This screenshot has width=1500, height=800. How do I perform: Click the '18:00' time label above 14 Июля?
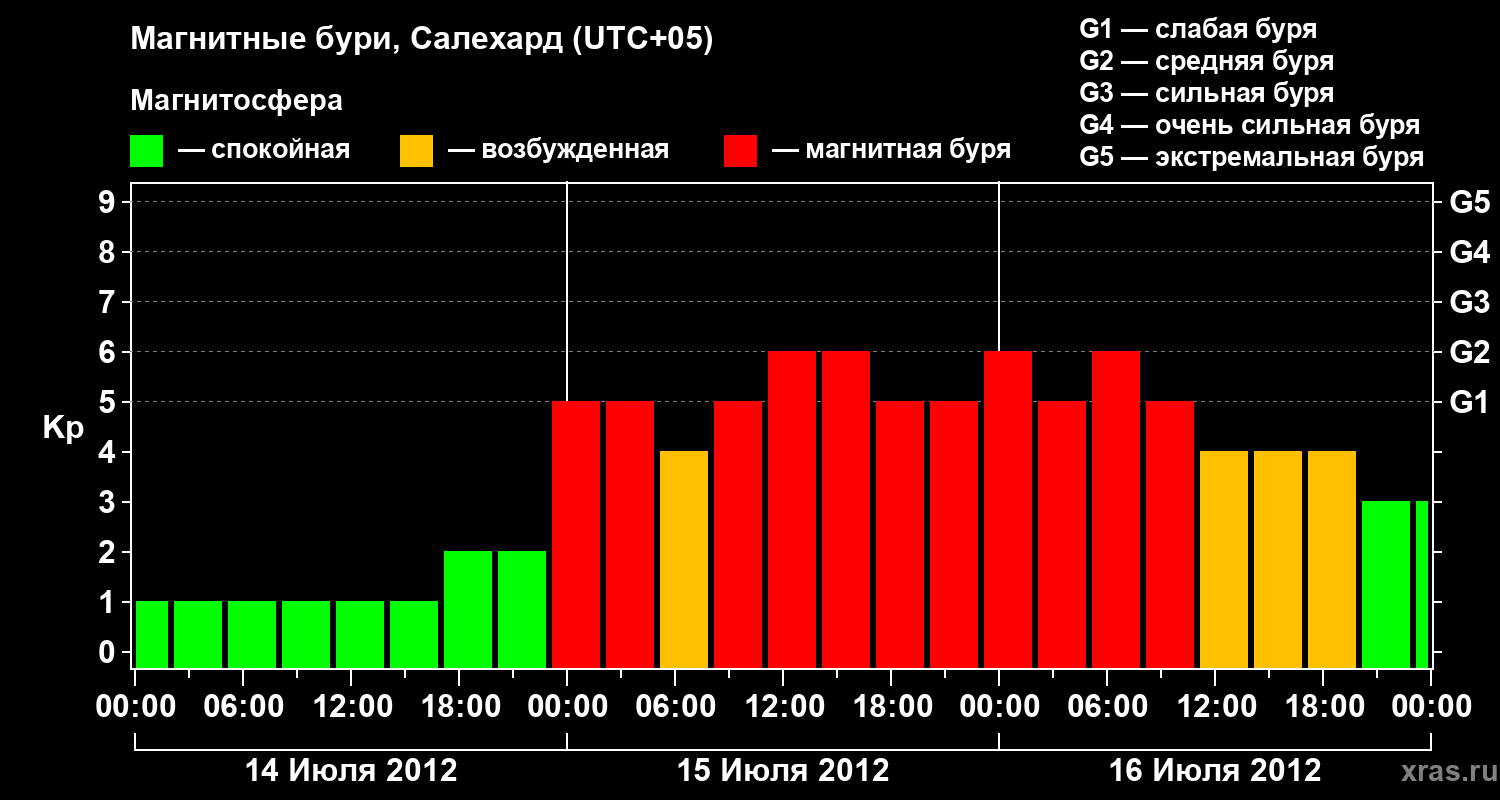click(459, 707)
